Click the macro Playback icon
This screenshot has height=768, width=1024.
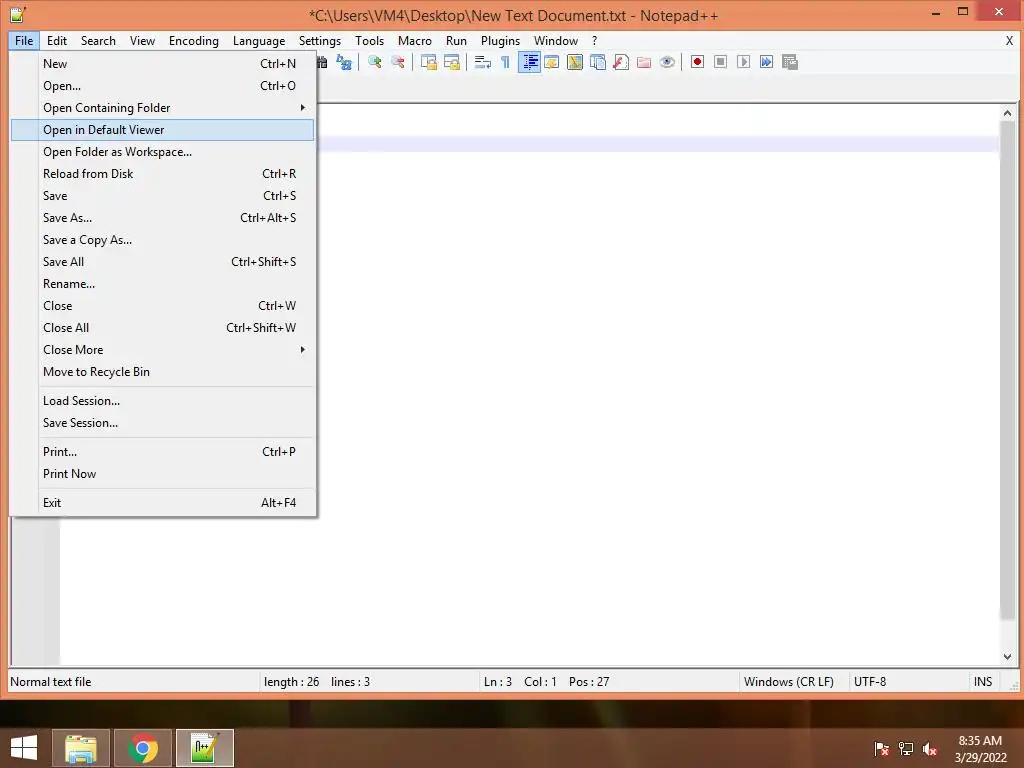coord(743,62)
